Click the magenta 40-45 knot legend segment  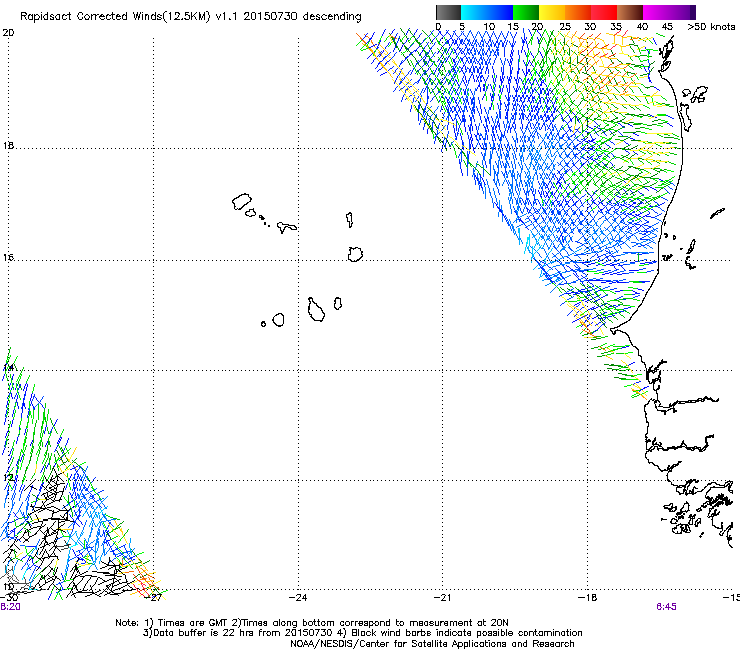tap(656, 12)
